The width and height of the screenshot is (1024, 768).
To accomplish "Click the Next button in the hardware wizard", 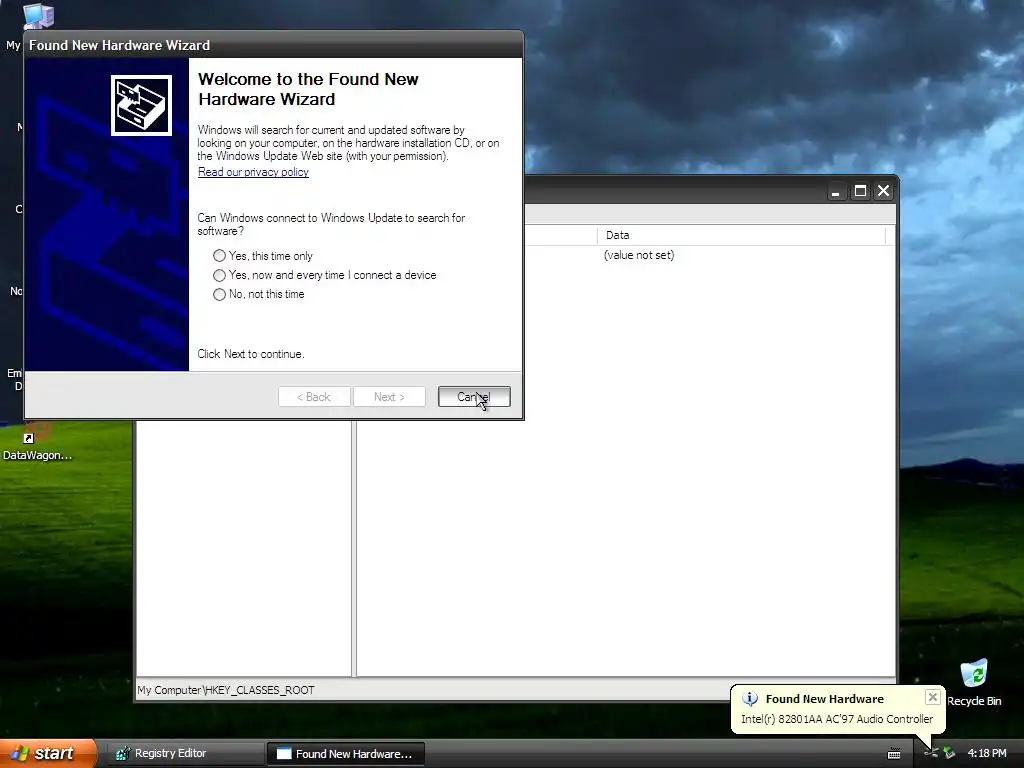I will pos(389,396).
